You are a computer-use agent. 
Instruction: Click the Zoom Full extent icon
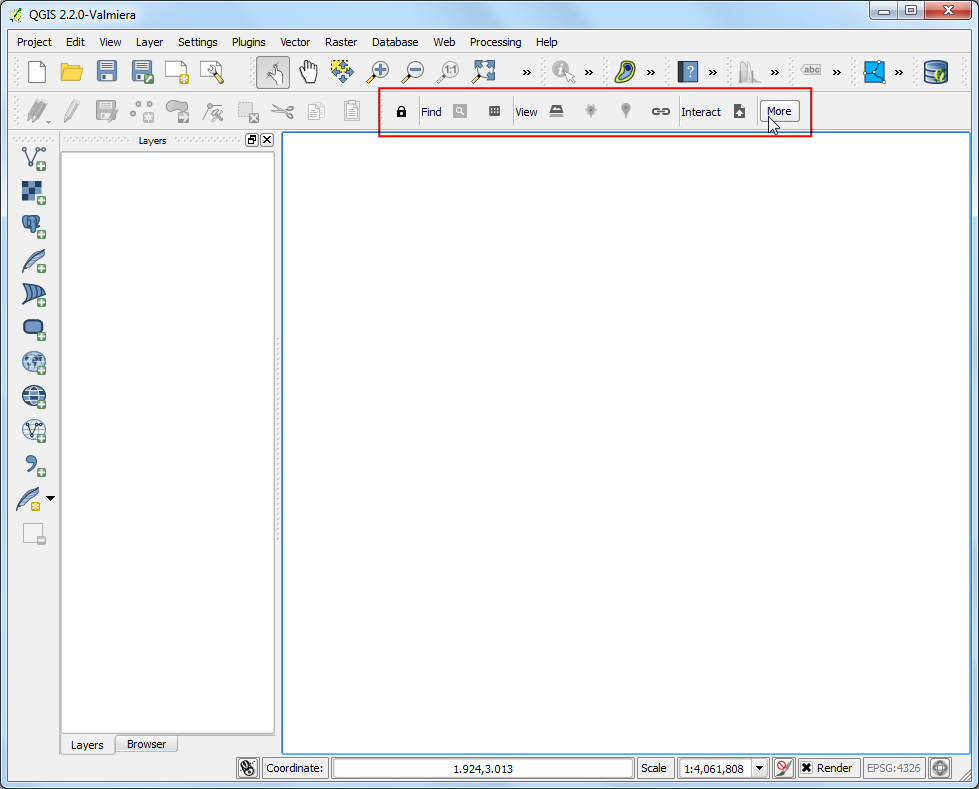(x=484, y=71)
